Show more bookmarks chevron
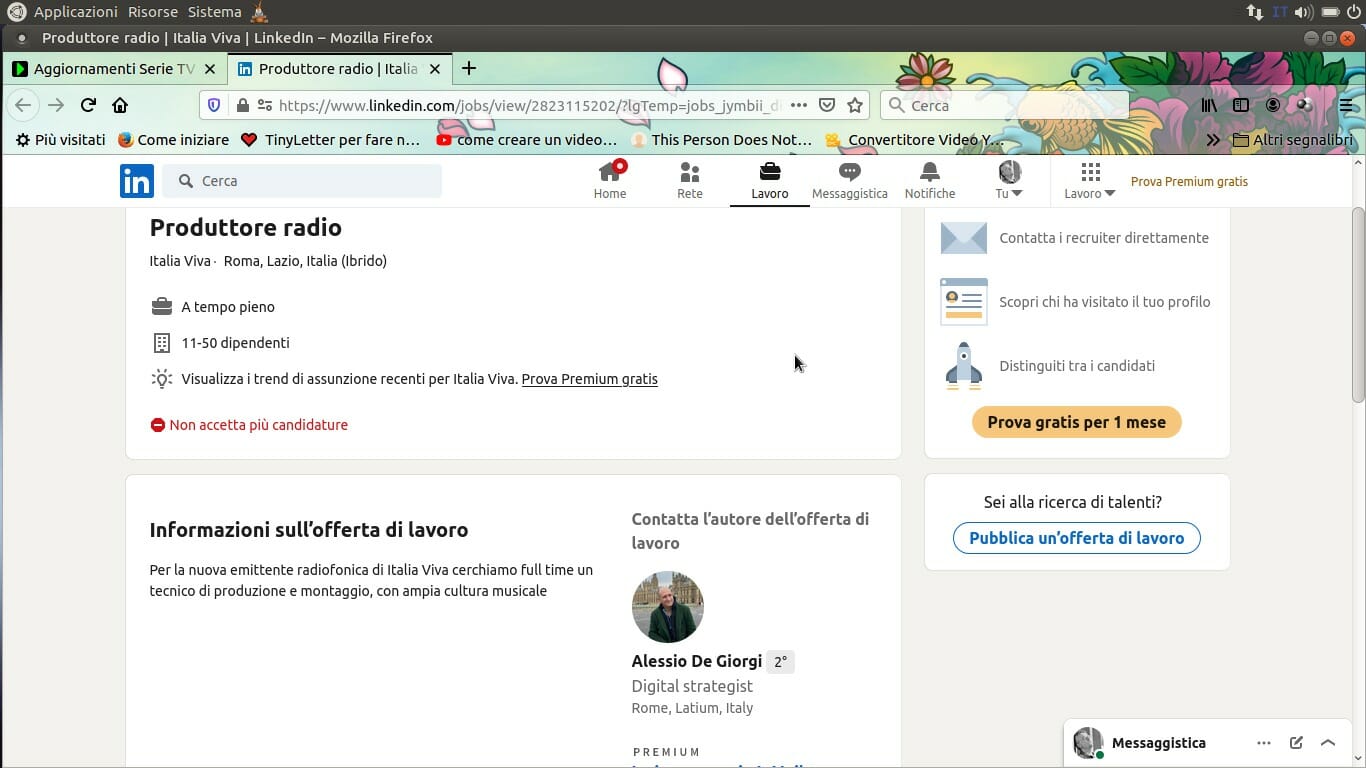 click(x=1213, y=140)
